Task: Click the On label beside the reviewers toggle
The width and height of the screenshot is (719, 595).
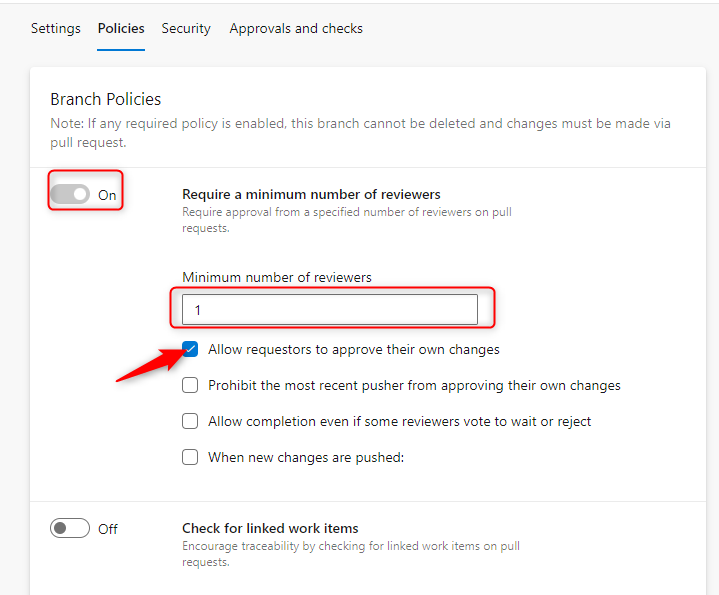Action: click(x=107, y=195)
